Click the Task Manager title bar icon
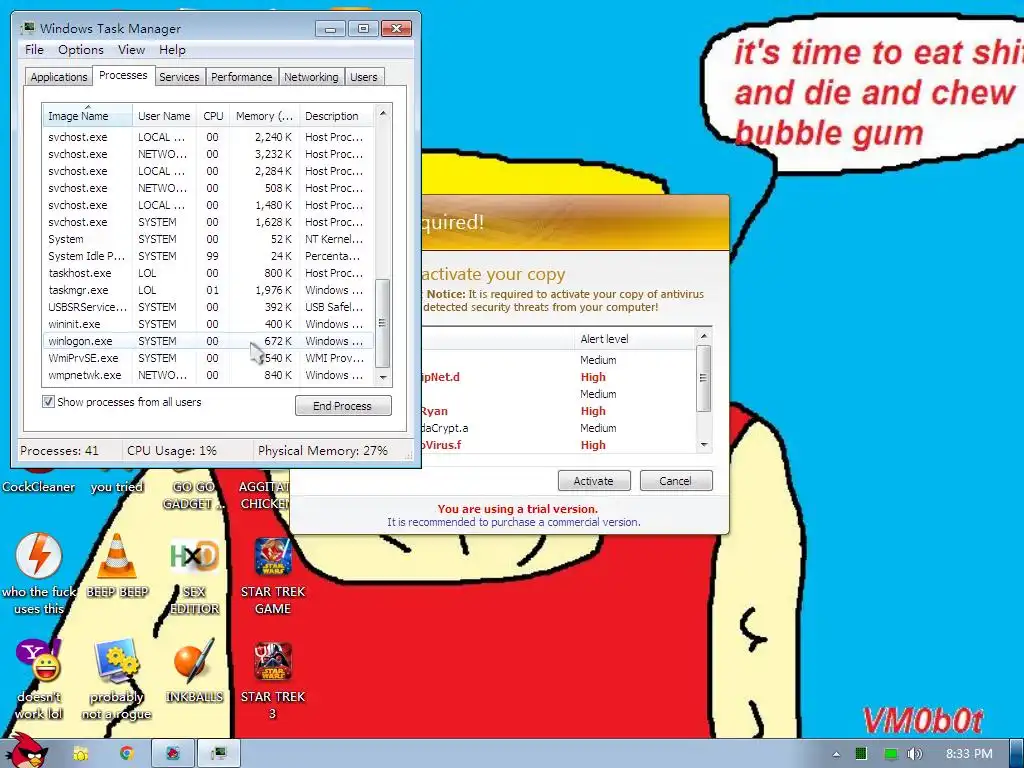The height and width of the screenshot is (768, 1024). pyautogui.click(x=27, y=28)
